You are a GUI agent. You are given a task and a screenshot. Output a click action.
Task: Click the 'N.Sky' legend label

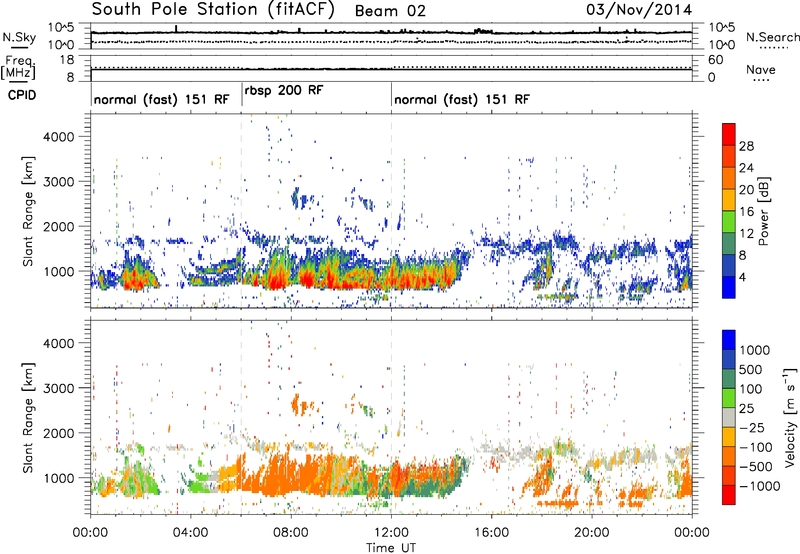click(19, 37)
